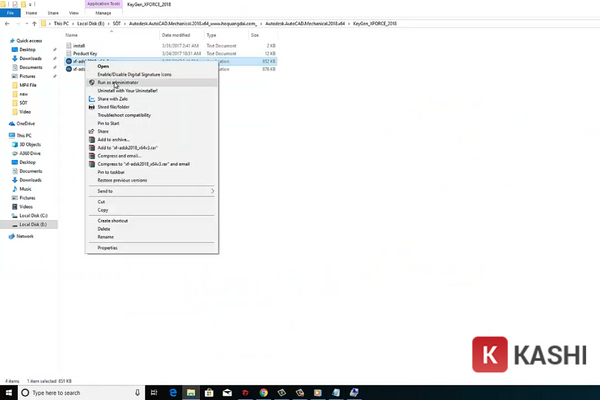Click SỐT in the address bar path
This screenshot has width=600, height=400.
[117, 24]
